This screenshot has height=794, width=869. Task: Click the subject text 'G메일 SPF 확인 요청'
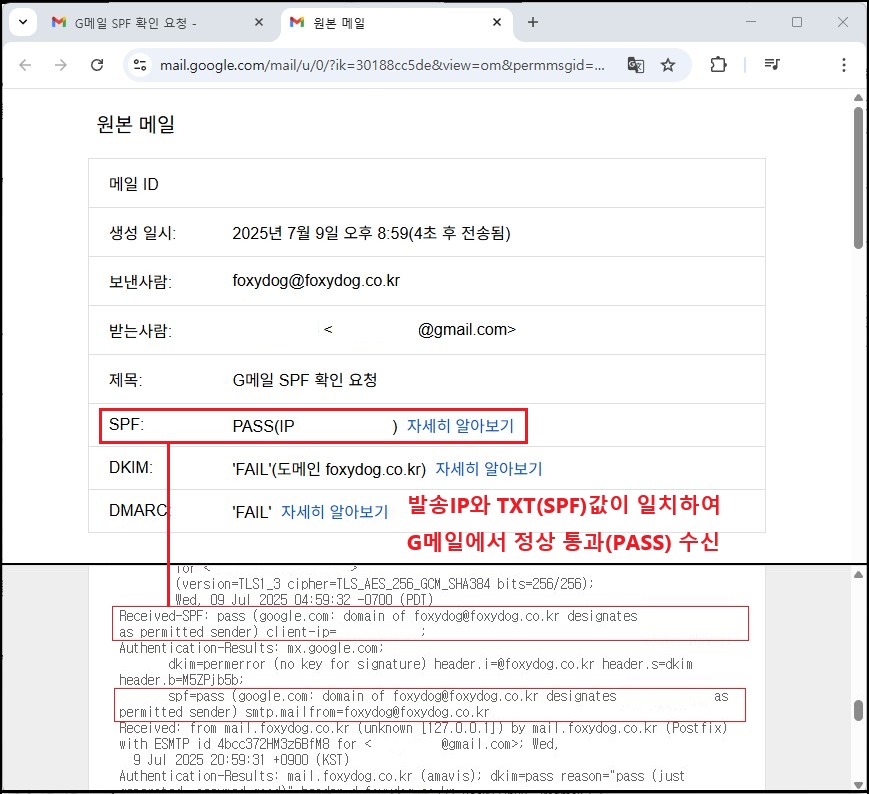(x=305, y=380)
